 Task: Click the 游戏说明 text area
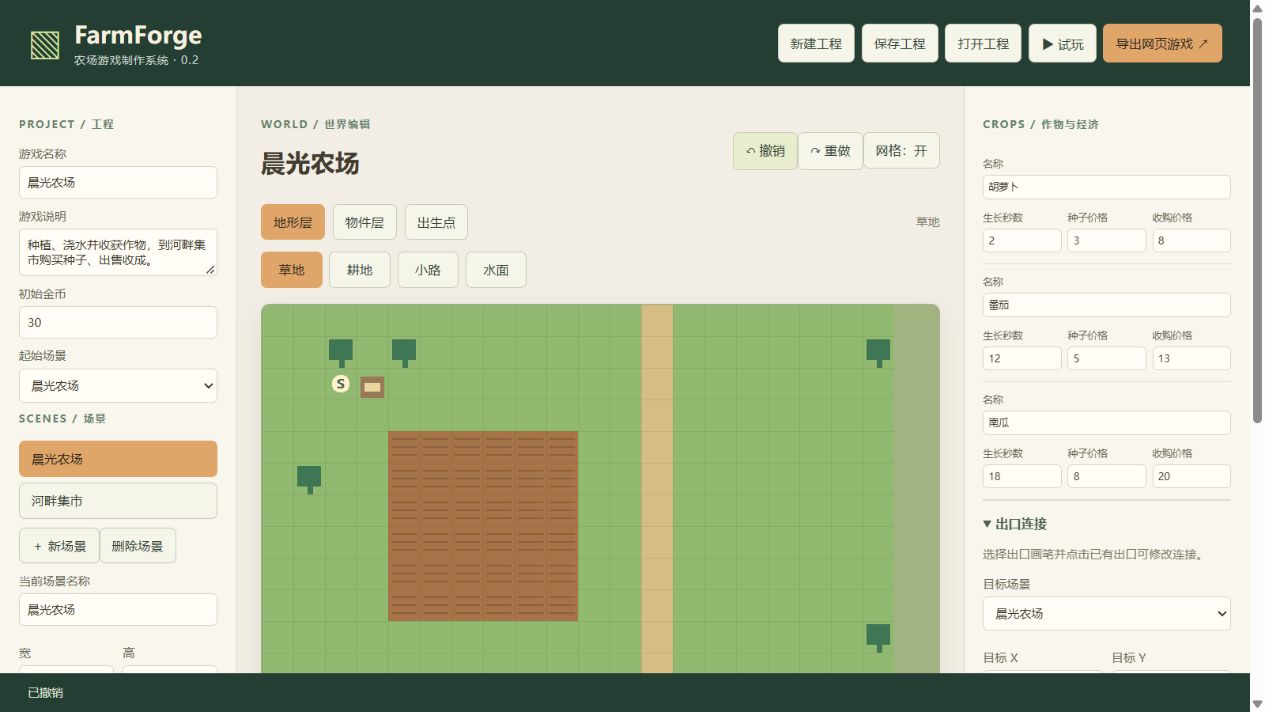click(118, 252)
